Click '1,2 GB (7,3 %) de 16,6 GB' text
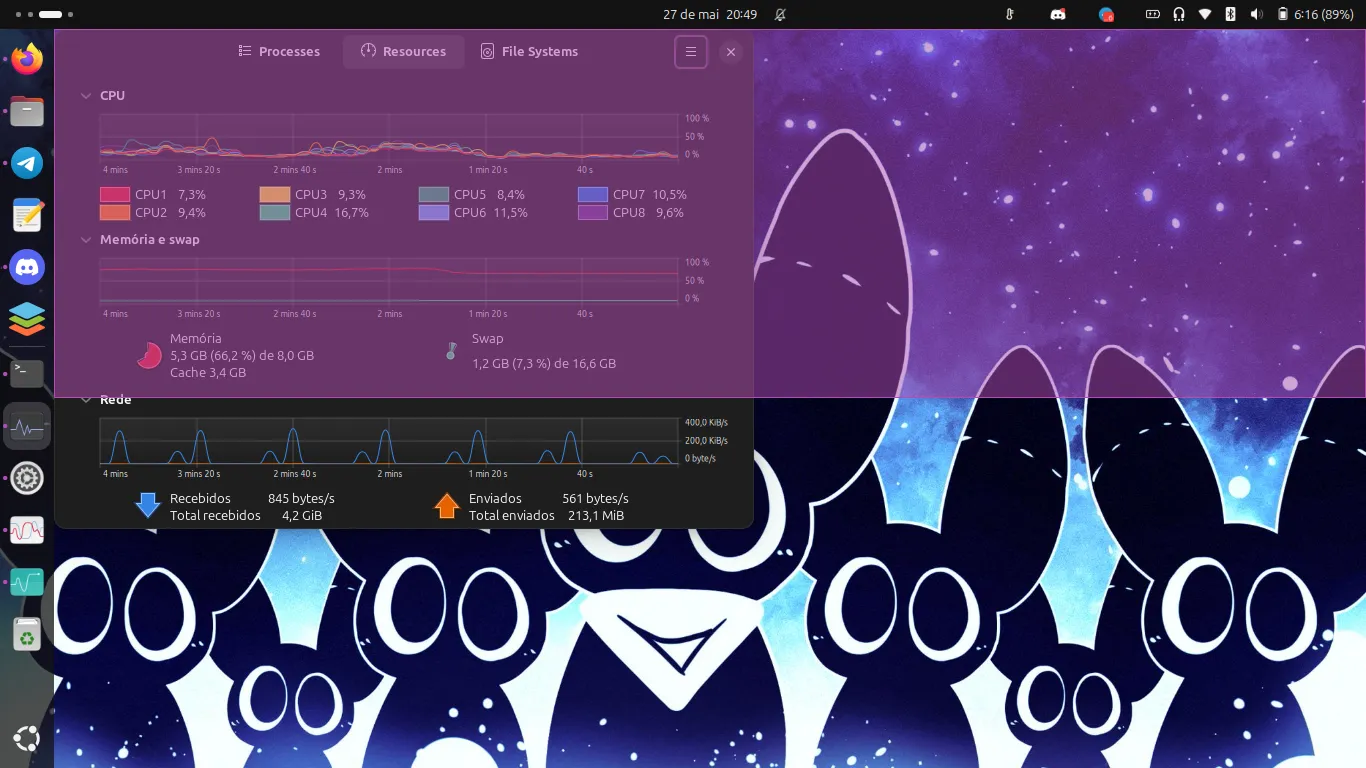The height and width of the screenshot is (768, 1366). click(x=544, y=364)
